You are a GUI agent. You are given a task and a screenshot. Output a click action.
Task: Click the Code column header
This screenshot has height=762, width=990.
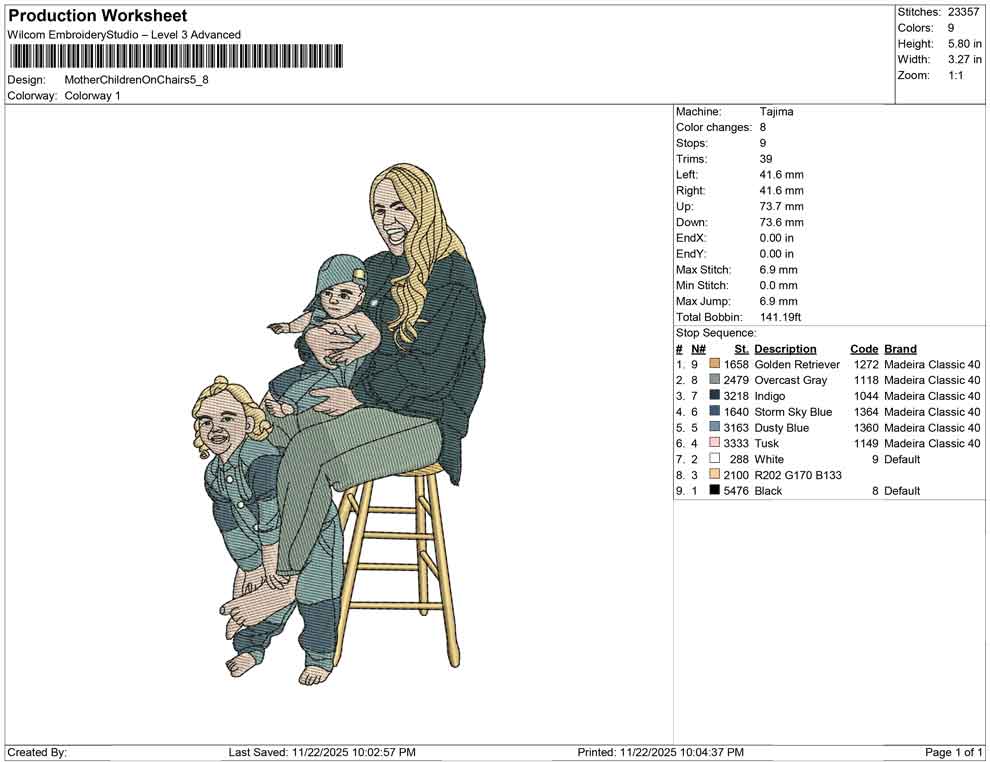pyautogui.click(x=863, y=348)
